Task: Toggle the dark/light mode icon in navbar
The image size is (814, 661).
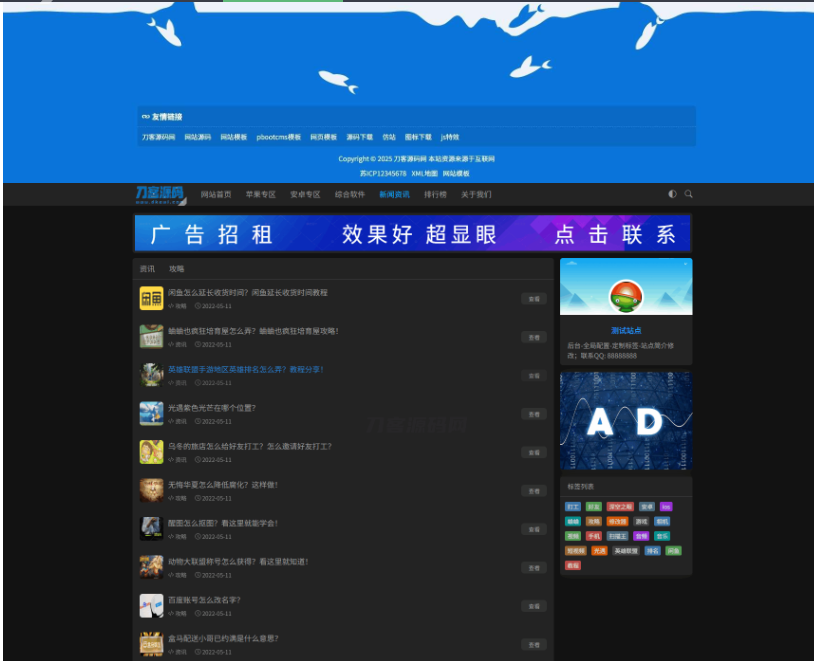Action: [x=672, y=194]
